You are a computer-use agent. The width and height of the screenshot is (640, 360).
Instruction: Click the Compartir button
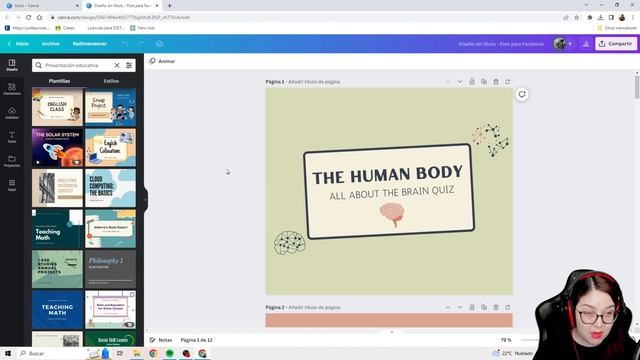point(616,44)
